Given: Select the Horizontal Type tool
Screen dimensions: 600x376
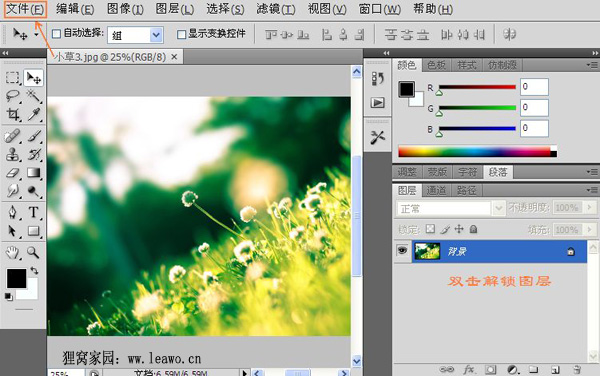Looking at the screenshot, I should coord(34,212).
